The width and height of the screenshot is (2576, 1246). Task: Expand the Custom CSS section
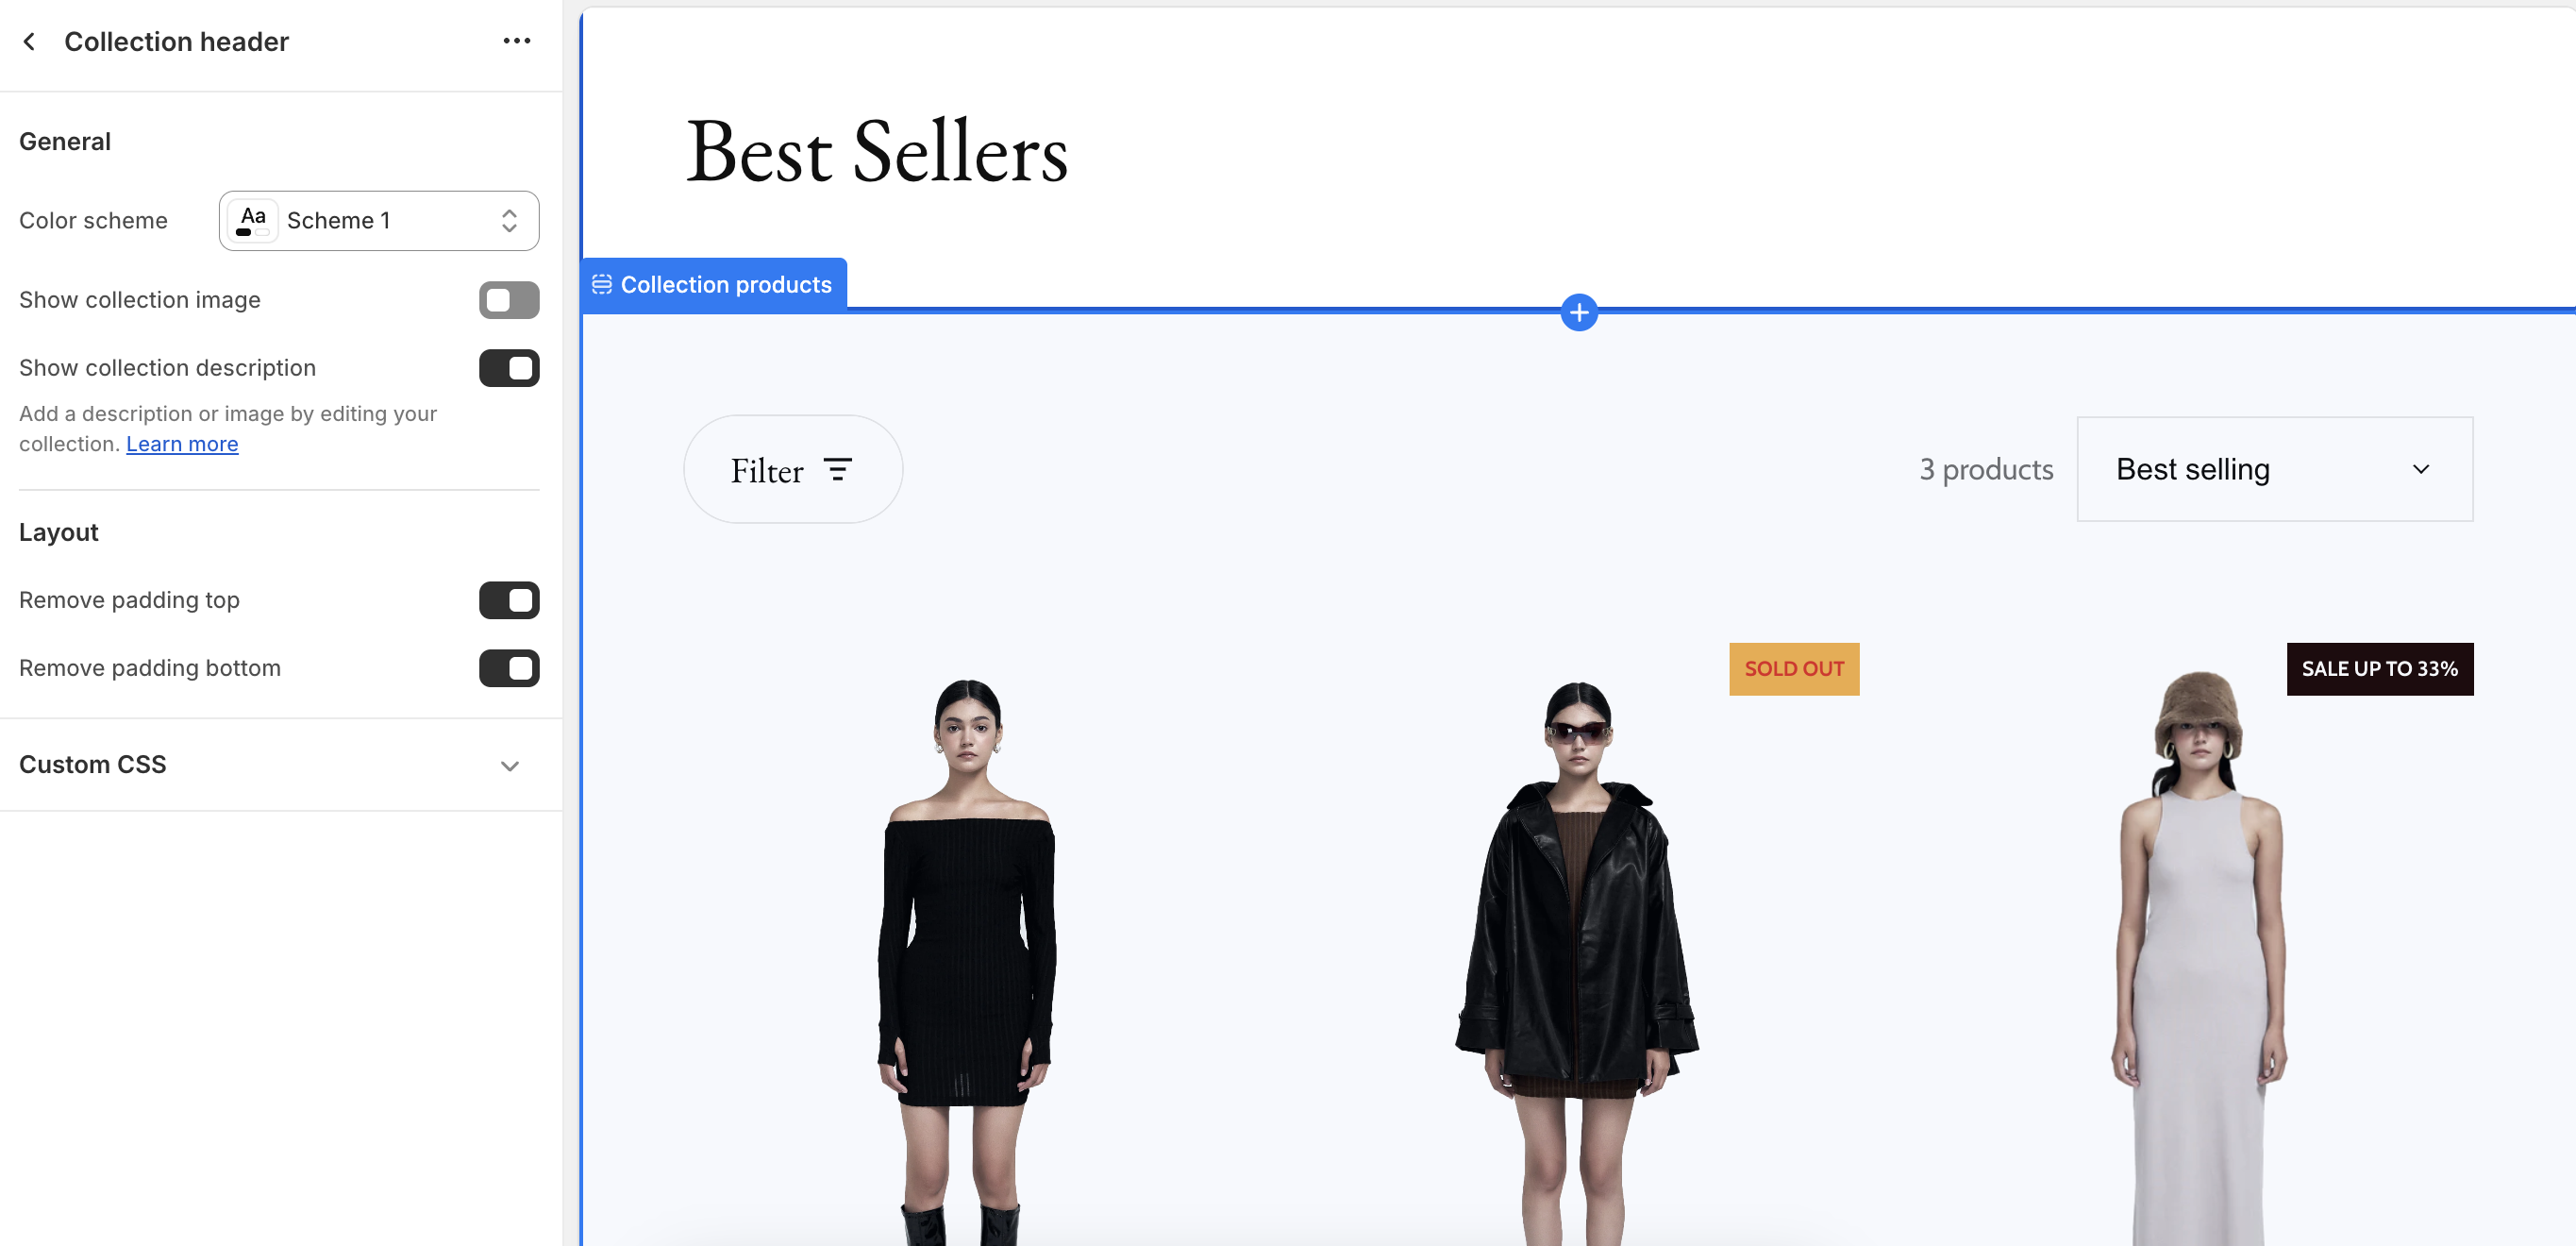click(x=280, y=765)
